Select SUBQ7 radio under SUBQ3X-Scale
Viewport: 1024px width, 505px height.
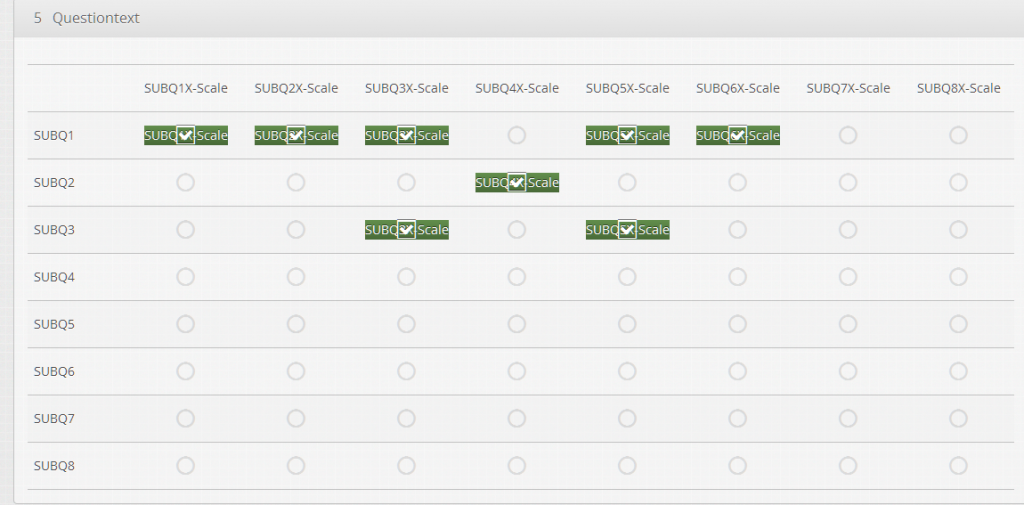point(406,418)
